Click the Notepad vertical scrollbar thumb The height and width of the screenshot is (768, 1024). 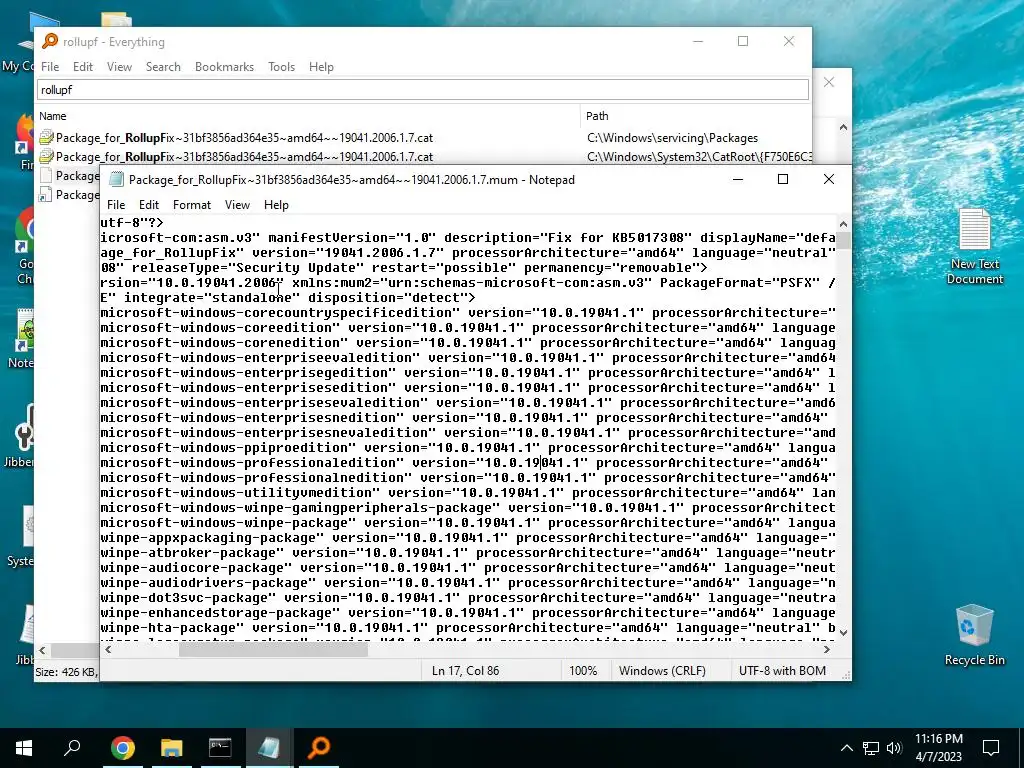tap(843, 241)
